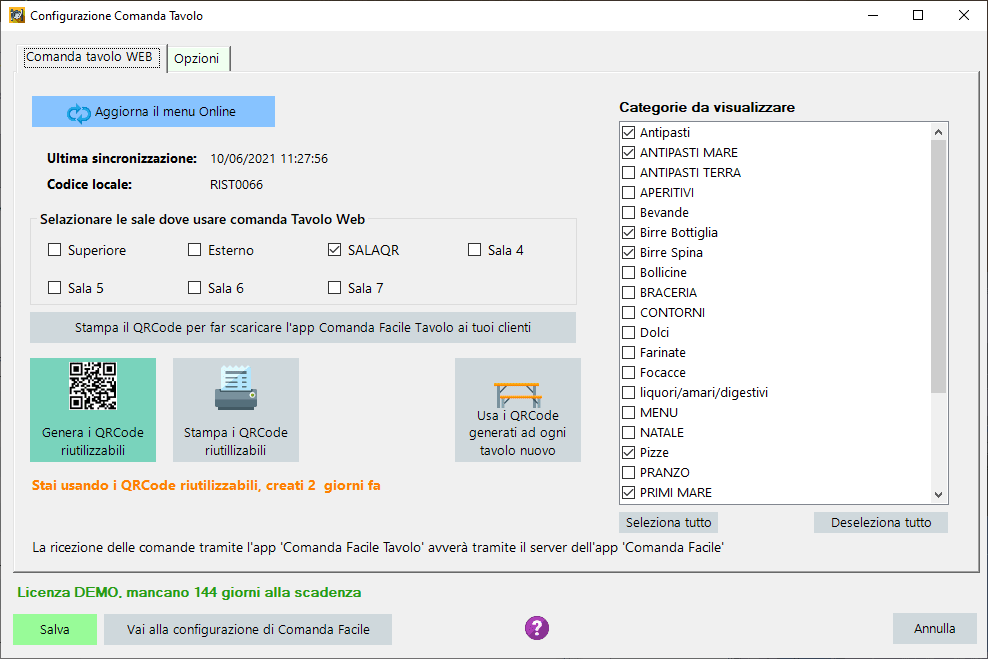Image resolution: width=988 pixels, height=659 pixels.
Task: Click the last sync timestamp 10/06/2021 11:27:56
Action: click(269, 159)
